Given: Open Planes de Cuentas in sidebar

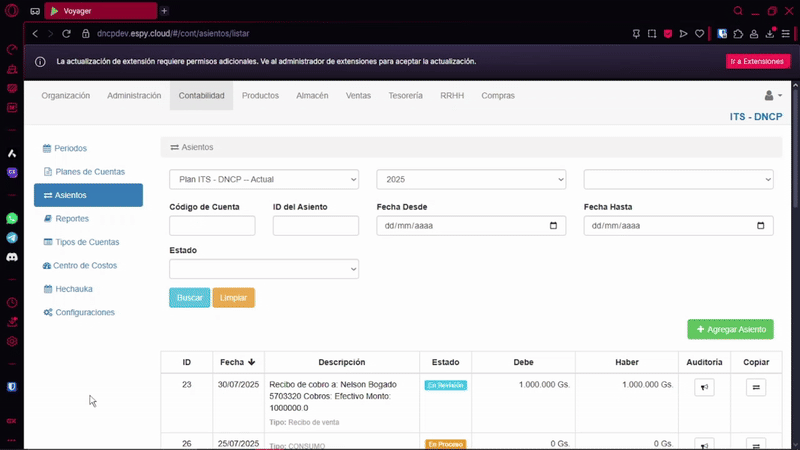Looking at the screenshot, I should [x=89, y=172].
